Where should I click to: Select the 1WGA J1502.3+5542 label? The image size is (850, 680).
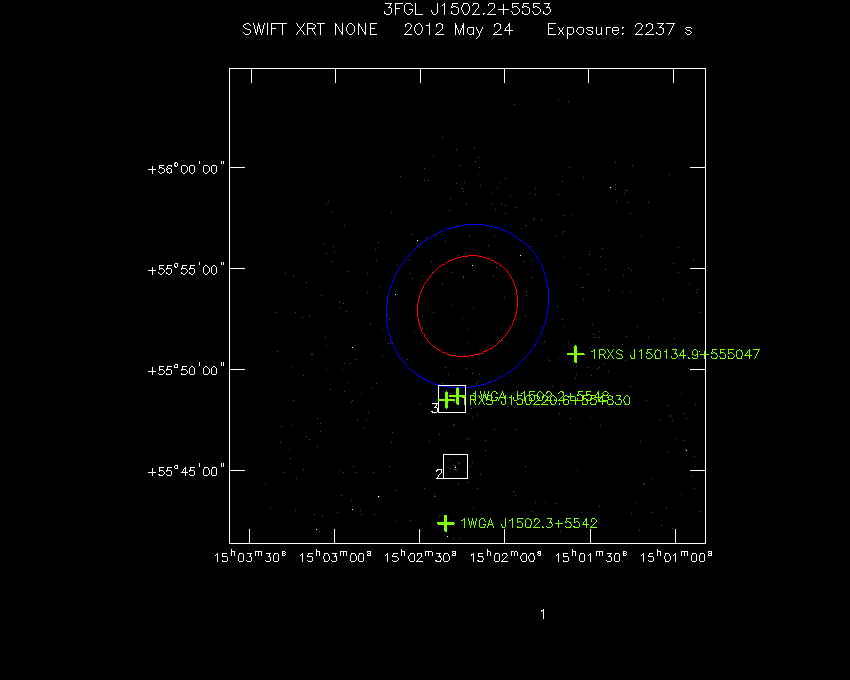pyautogui.click(x=529, y=523)
